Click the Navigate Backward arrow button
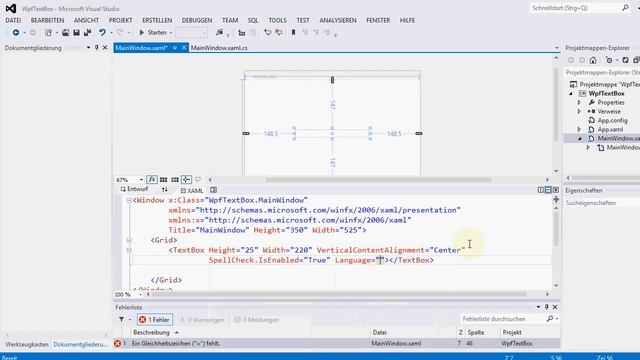Screen dimensions: 640x360 click(x=16, y=32)
